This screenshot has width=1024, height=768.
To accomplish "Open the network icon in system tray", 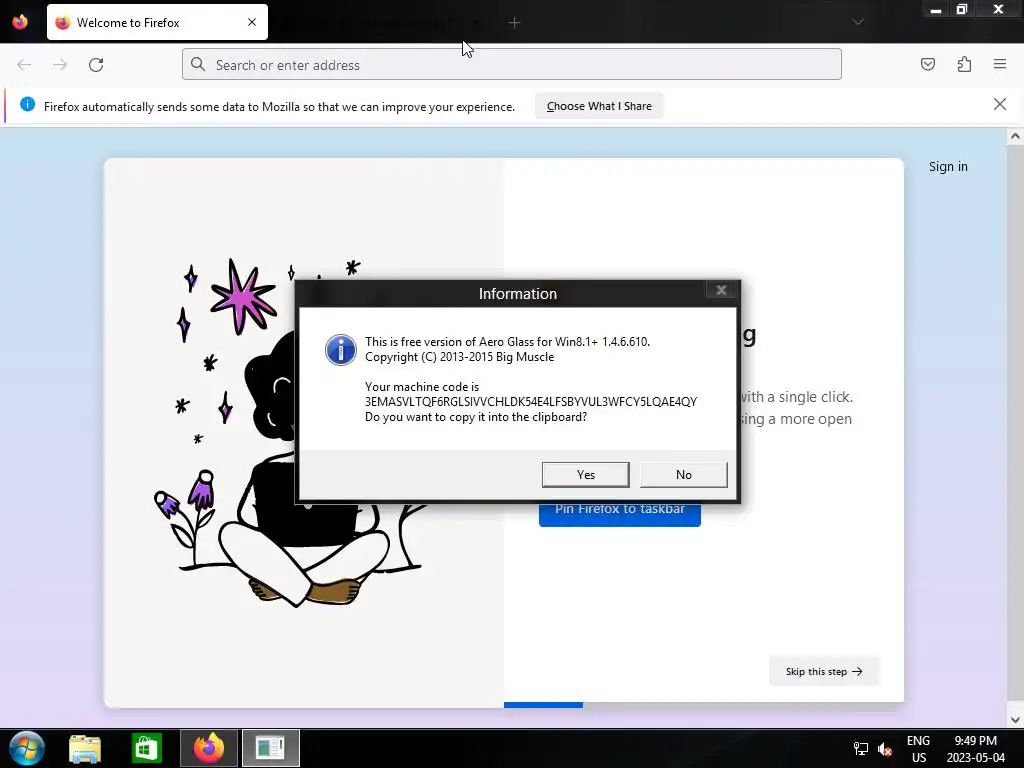I will 861,749.
